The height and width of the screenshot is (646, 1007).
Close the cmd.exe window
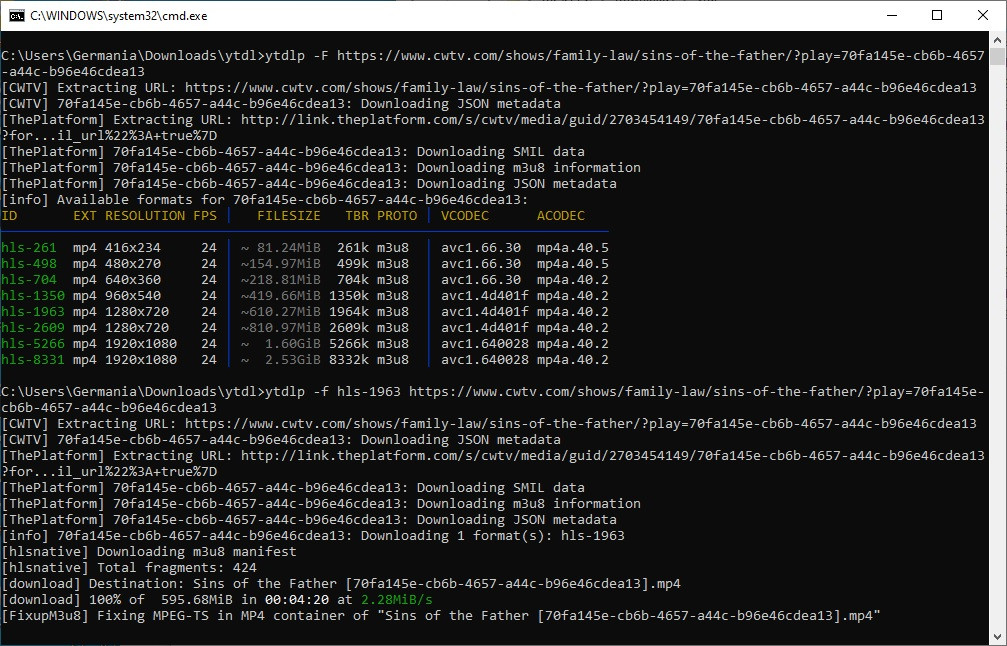click(983, 15)
